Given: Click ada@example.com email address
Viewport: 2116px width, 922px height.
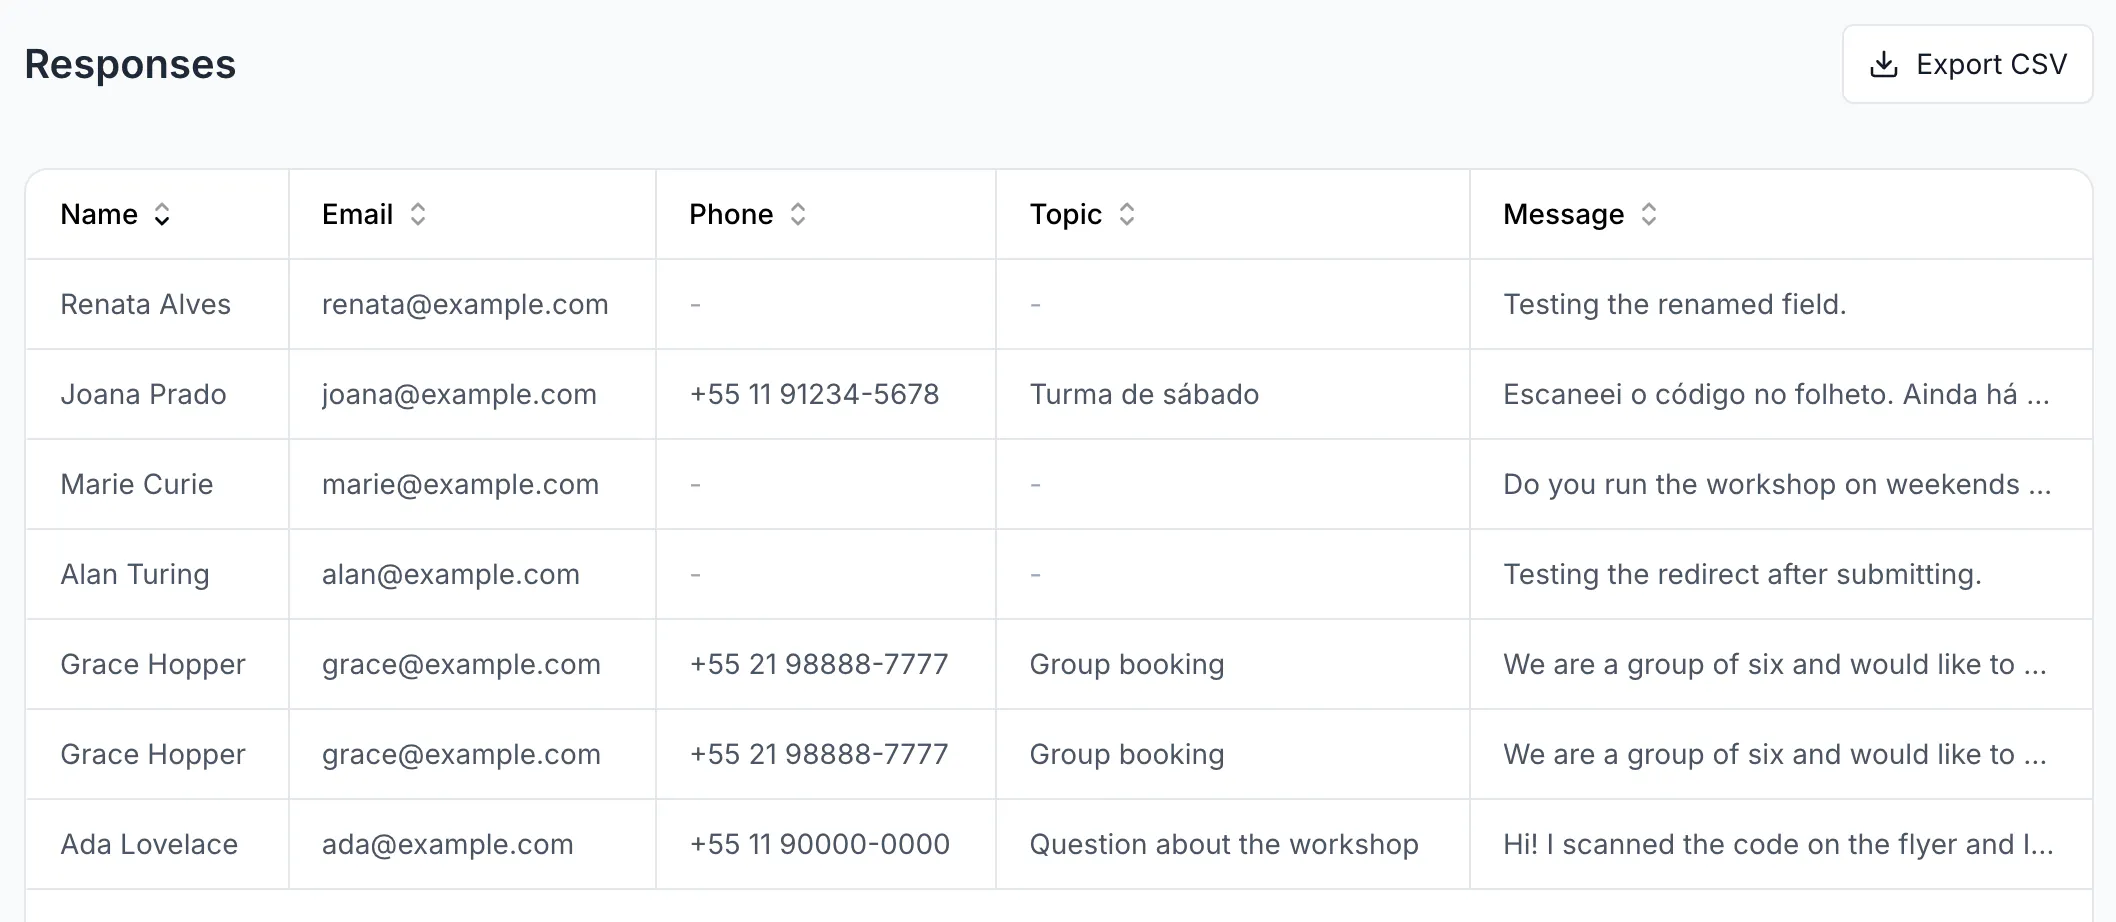Looking at the screenshot, I should 447,844.
